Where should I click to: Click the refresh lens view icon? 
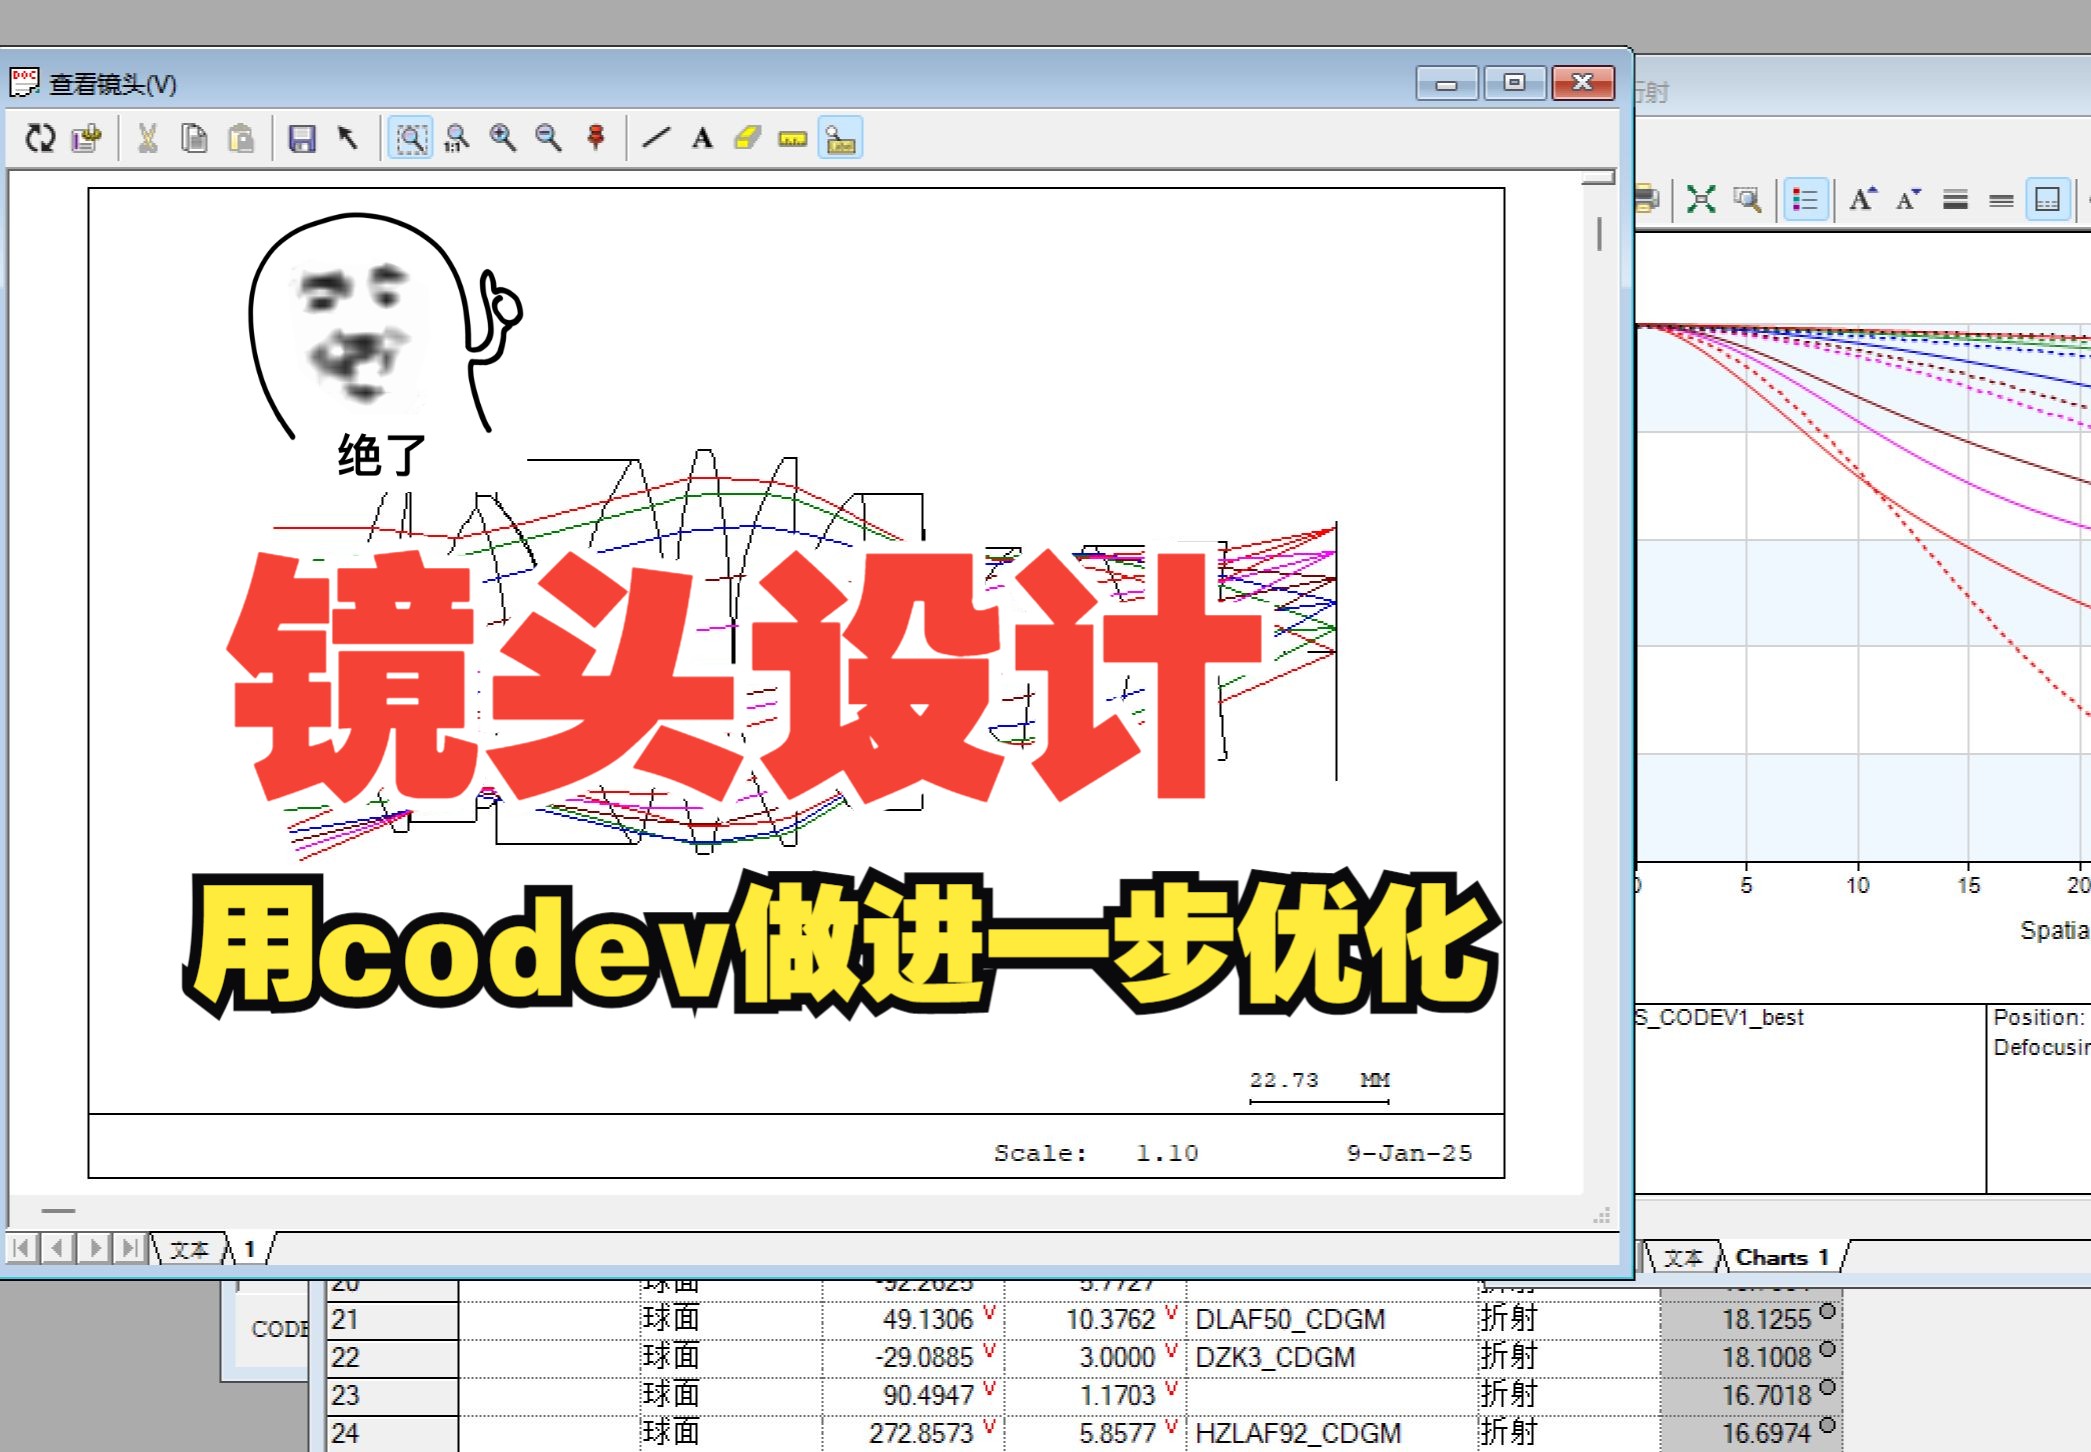[x=41, y=140]
